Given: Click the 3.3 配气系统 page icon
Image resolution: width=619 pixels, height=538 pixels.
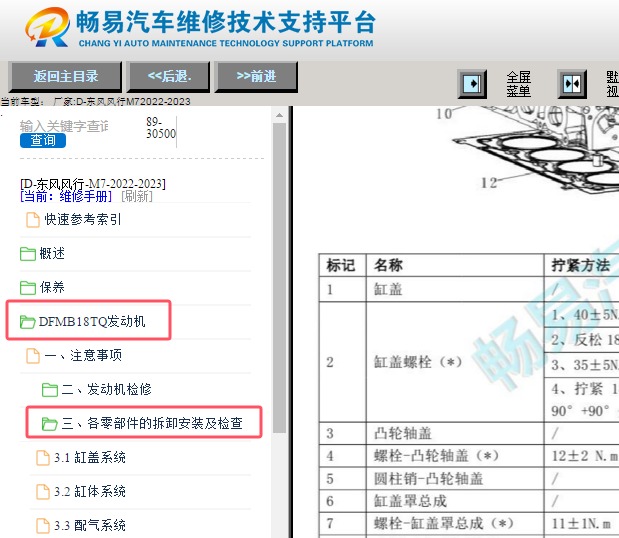Looking at the screenshot, I should tap(43, 526).
